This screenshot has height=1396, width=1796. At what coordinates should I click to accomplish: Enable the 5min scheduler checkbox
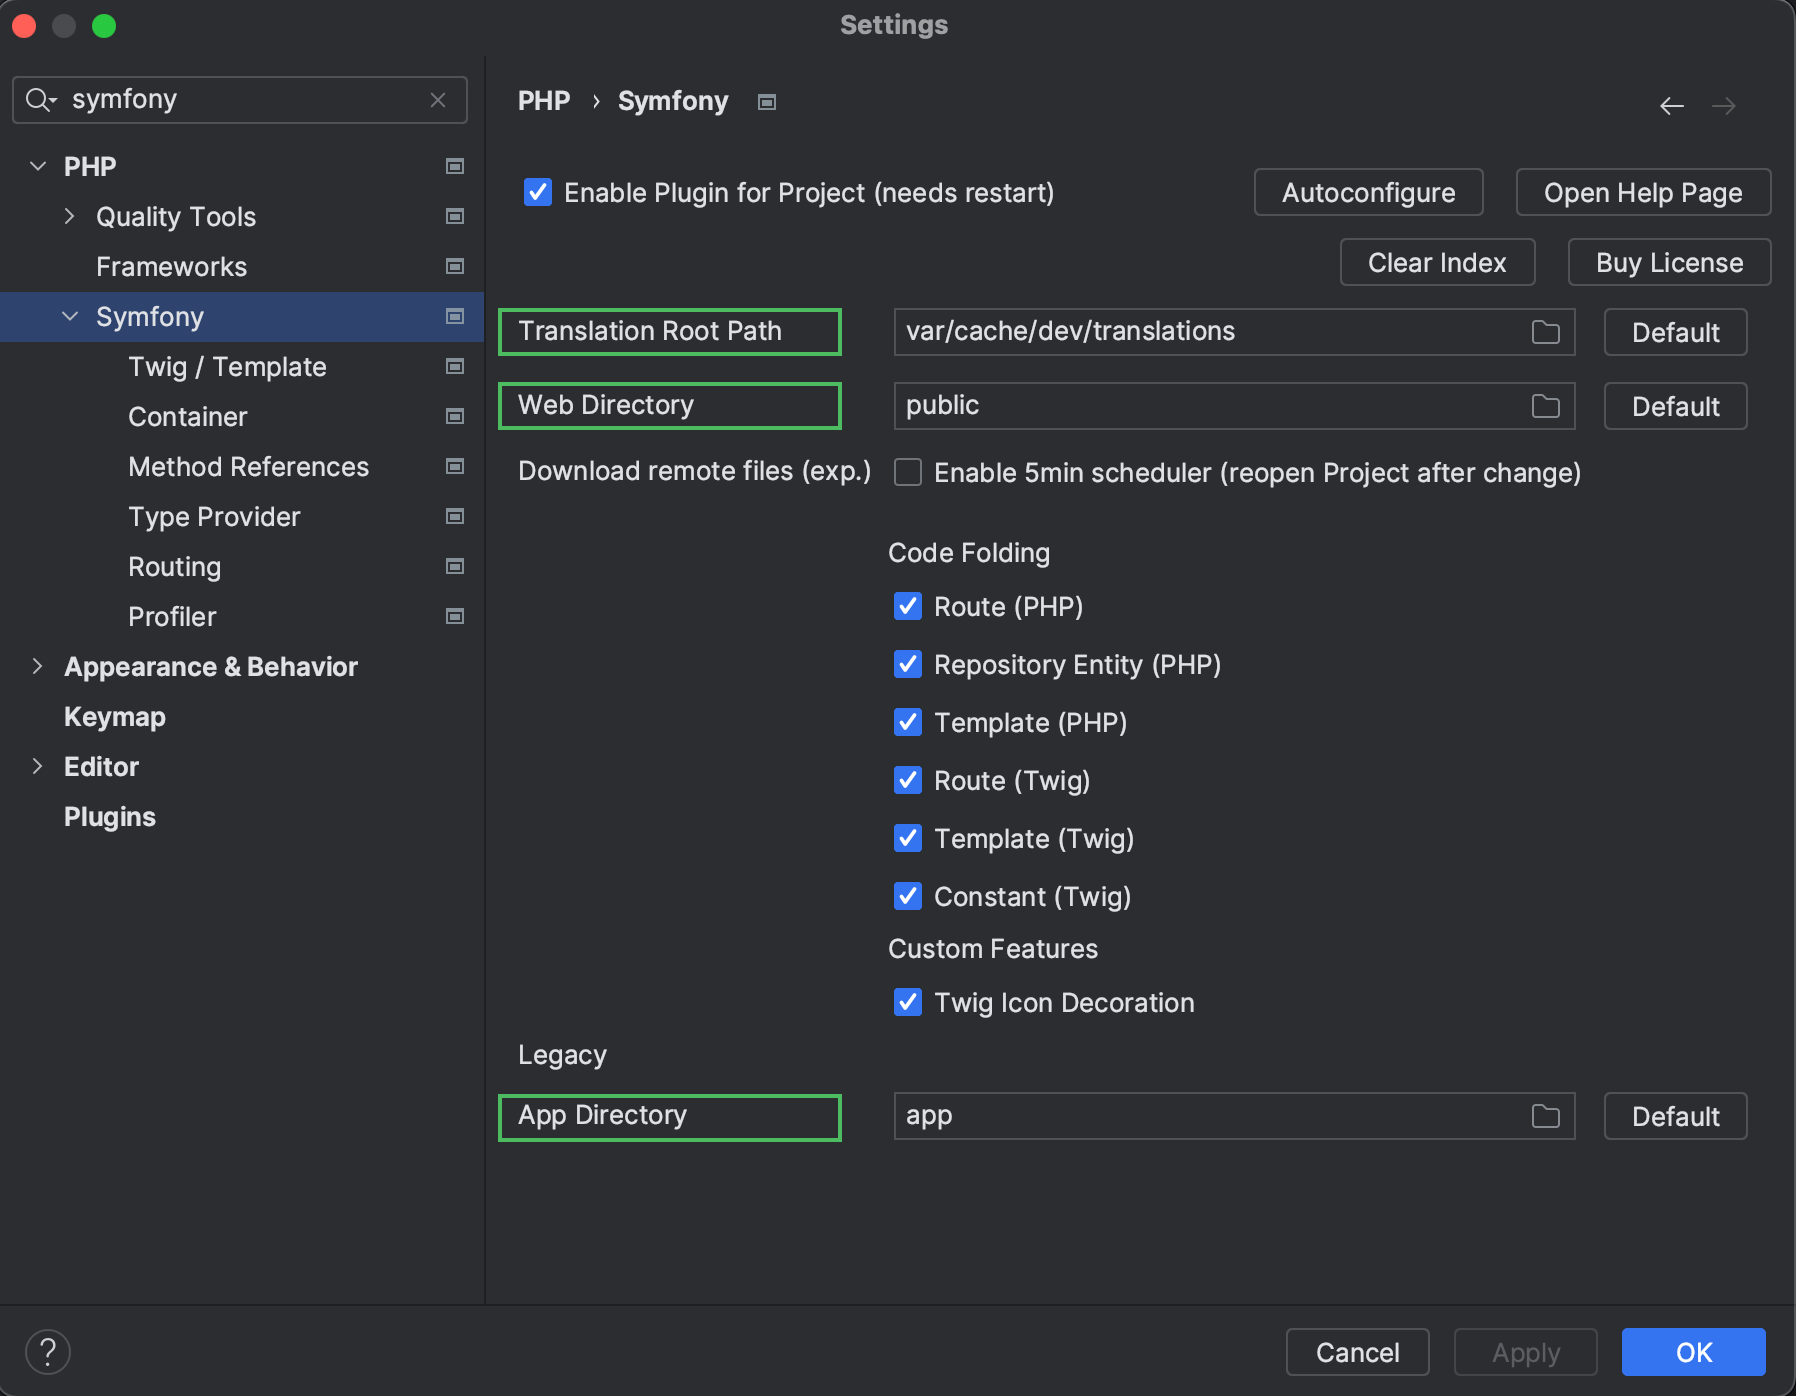tap(908, 472)
